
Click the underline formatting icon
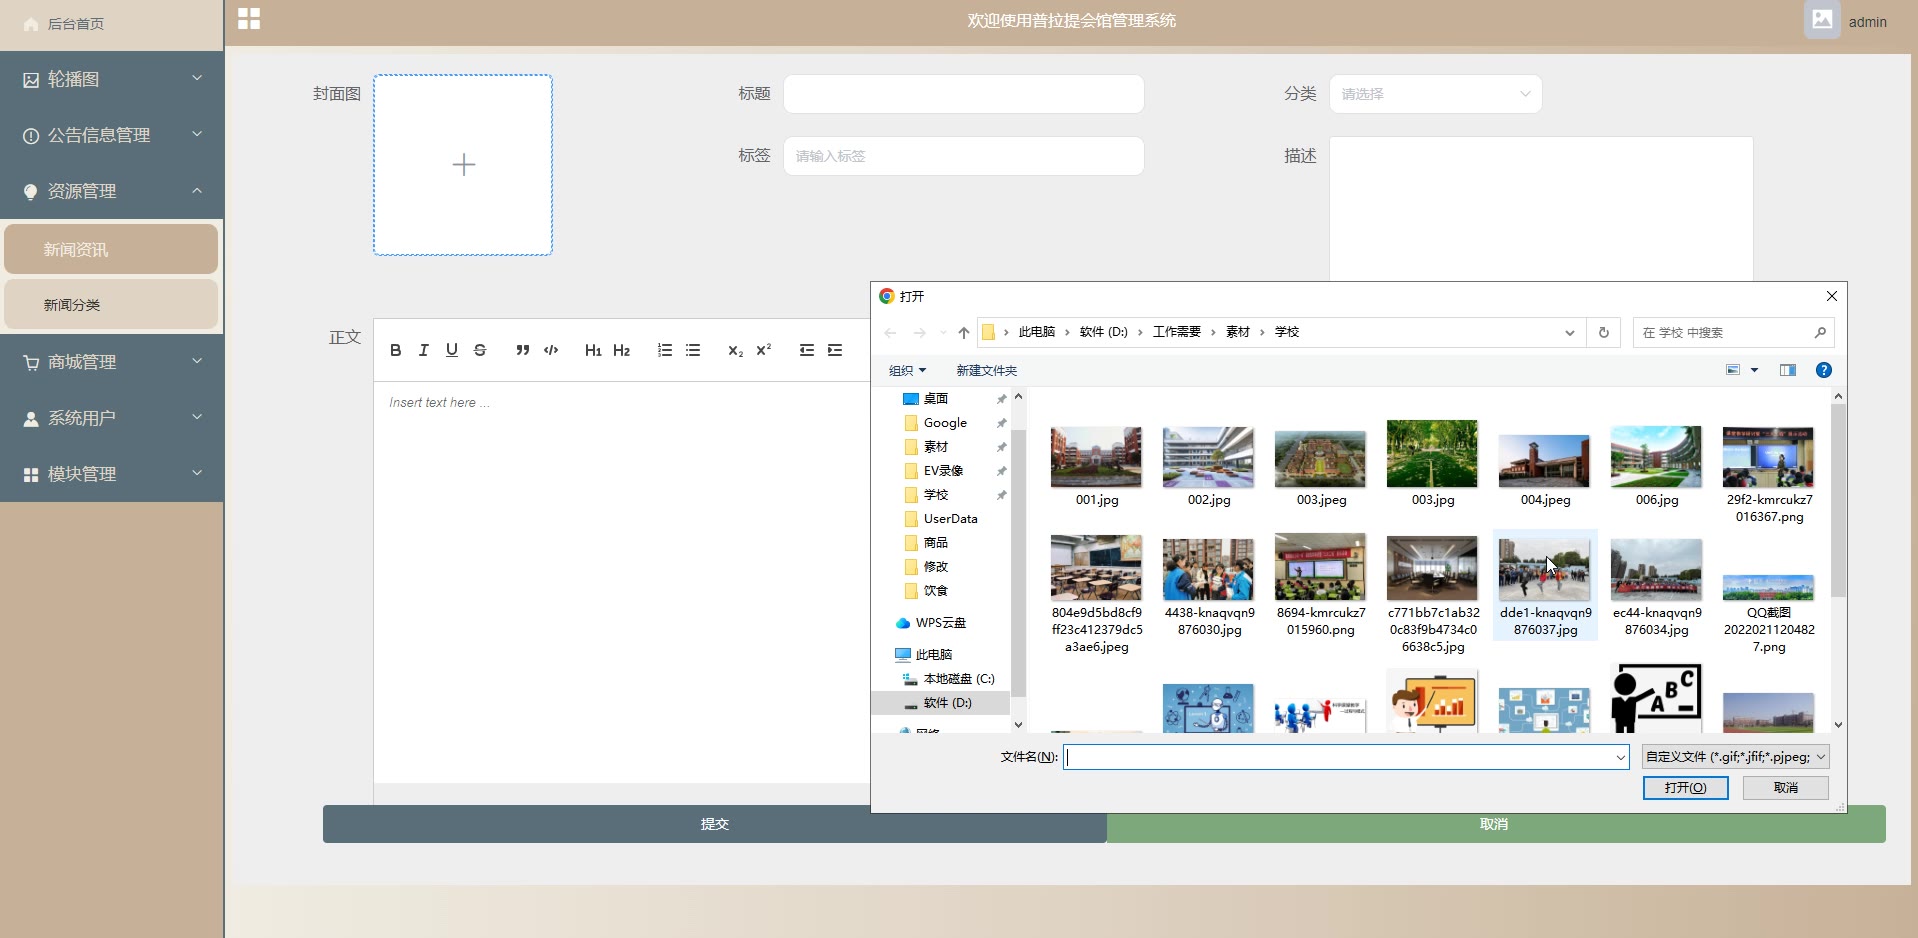(x=452, y=350)
